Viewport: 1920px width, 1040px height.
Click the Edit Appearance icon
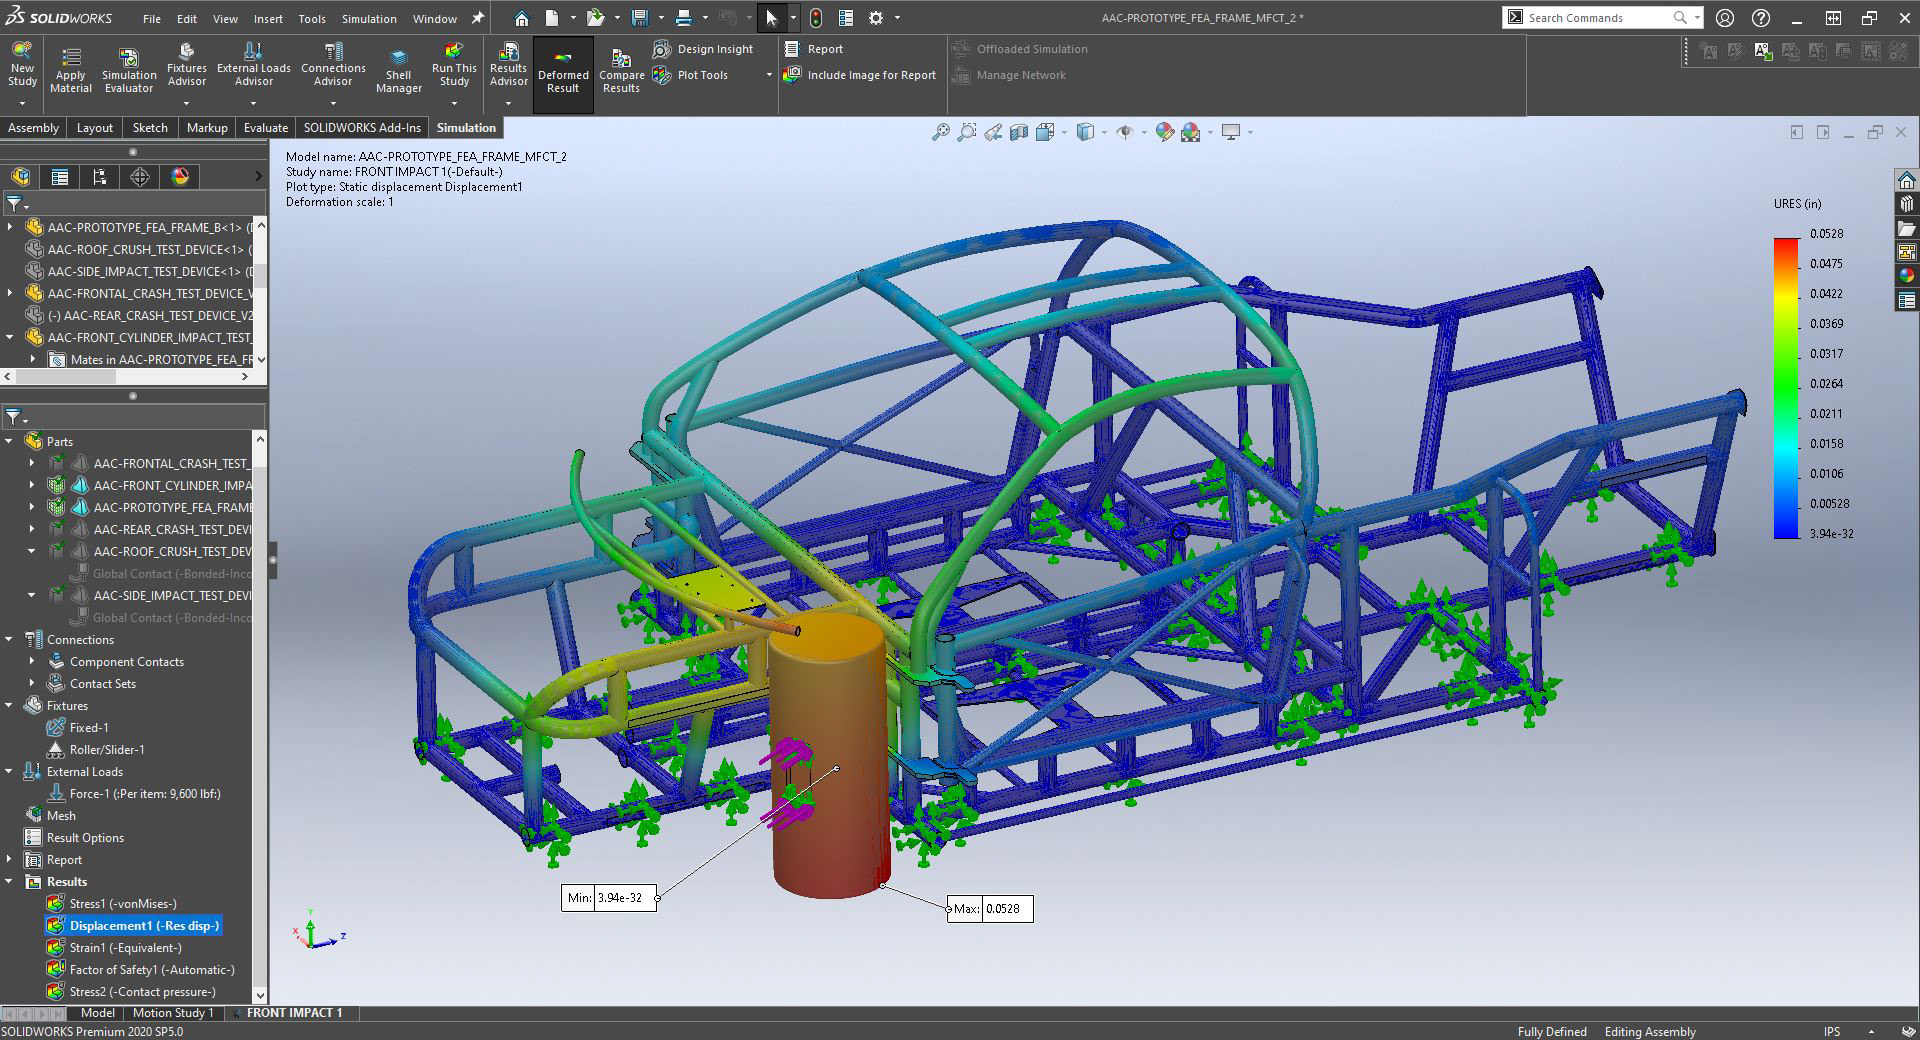coord(1164,132)
